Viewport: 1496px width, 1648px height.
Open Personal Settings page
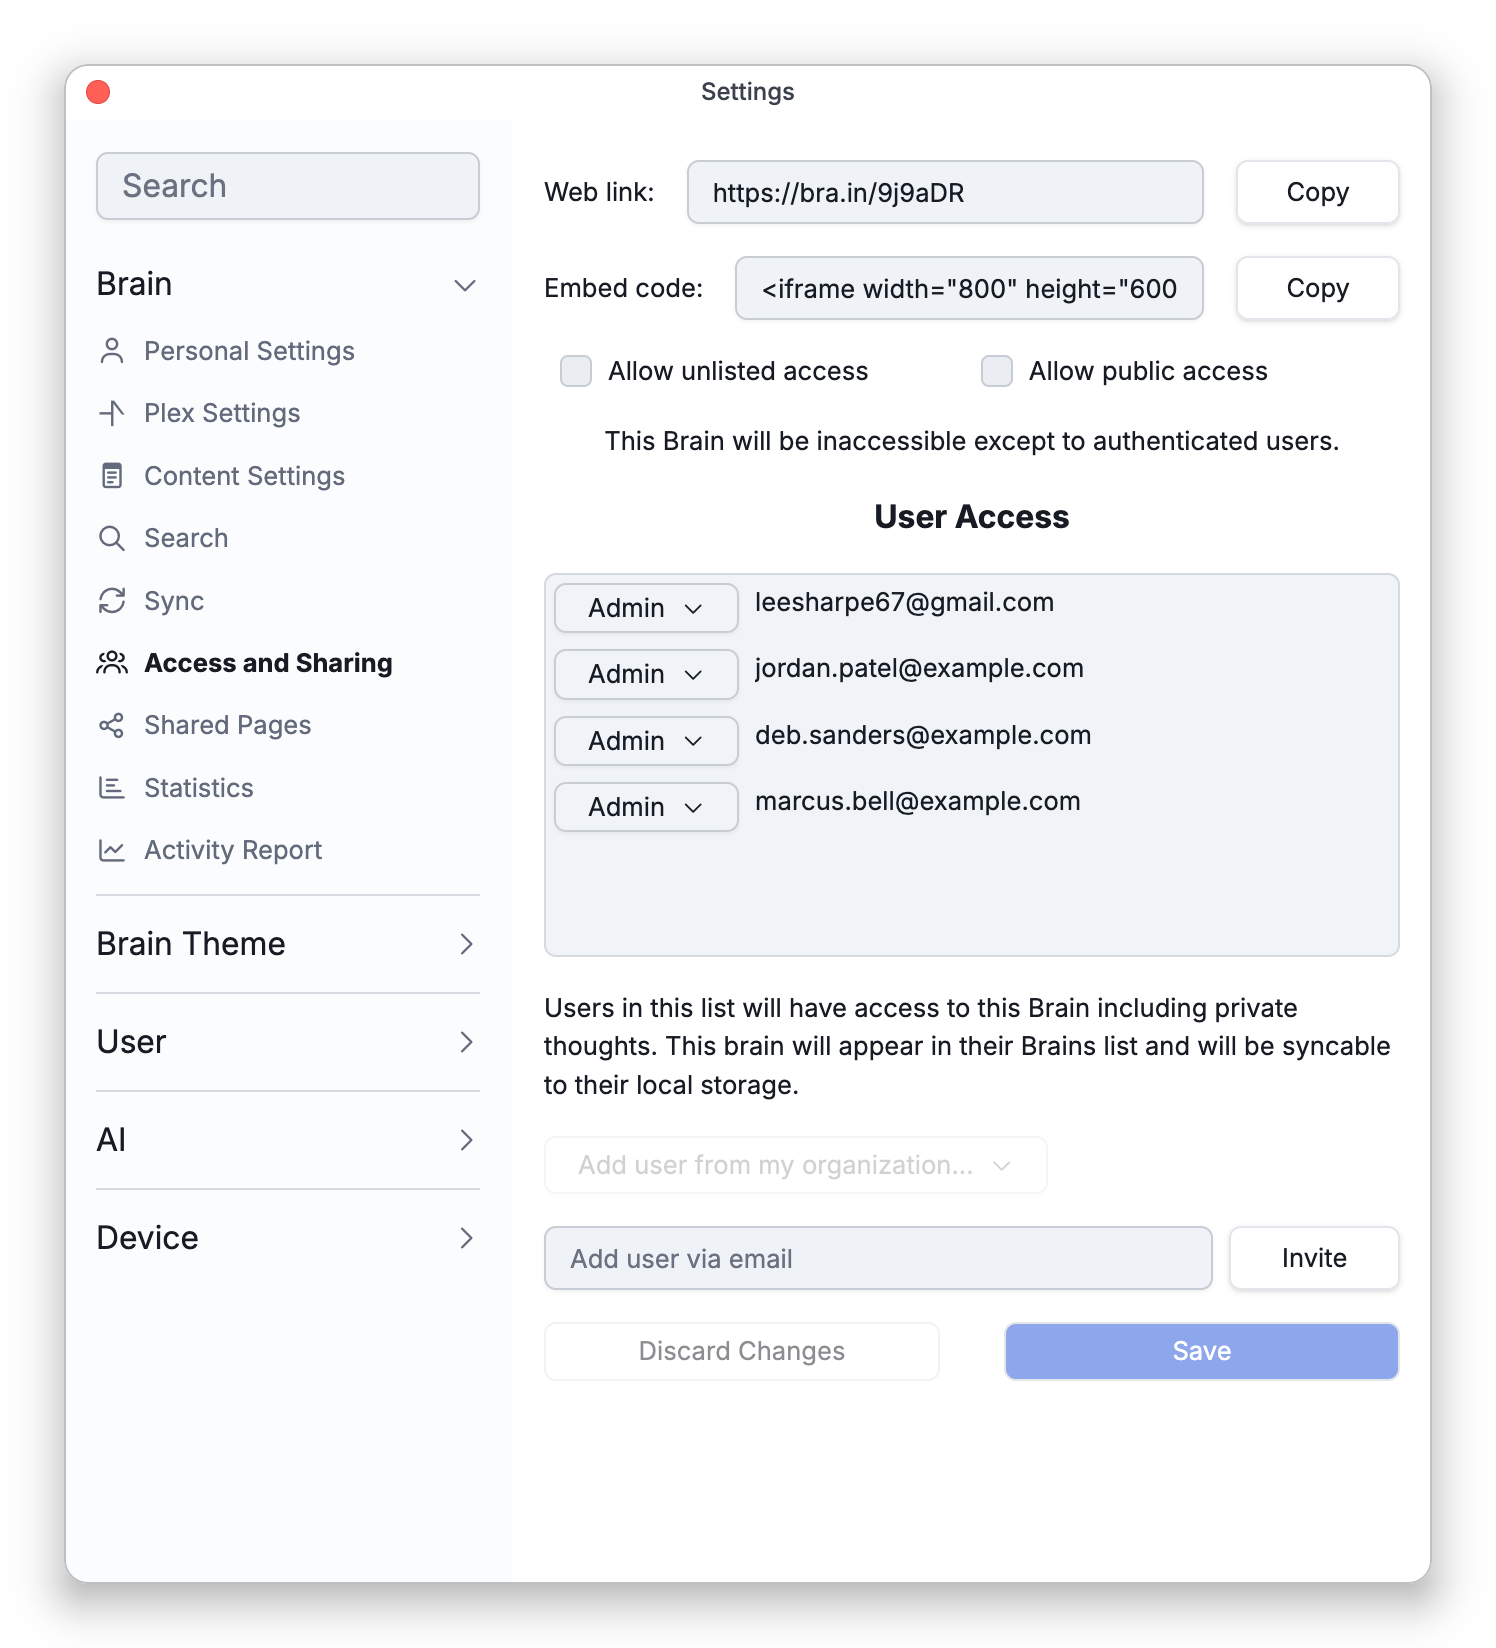click(x=249, y=351)
